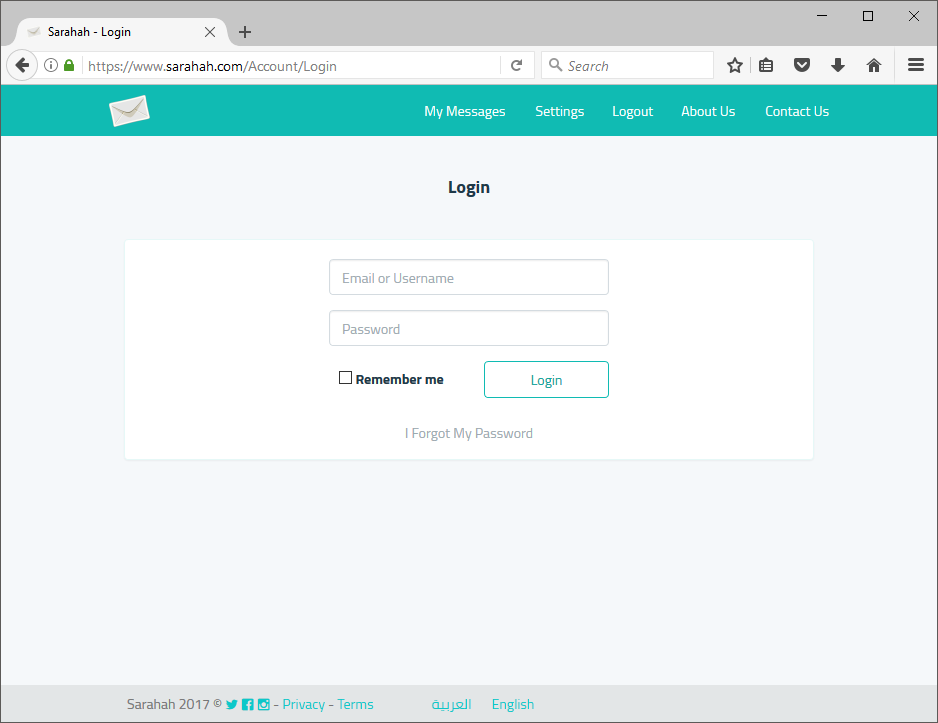This screenshot has width=938, height=723.
Task: Click the bookmark star icon
Action: click(x=735, y=64)
